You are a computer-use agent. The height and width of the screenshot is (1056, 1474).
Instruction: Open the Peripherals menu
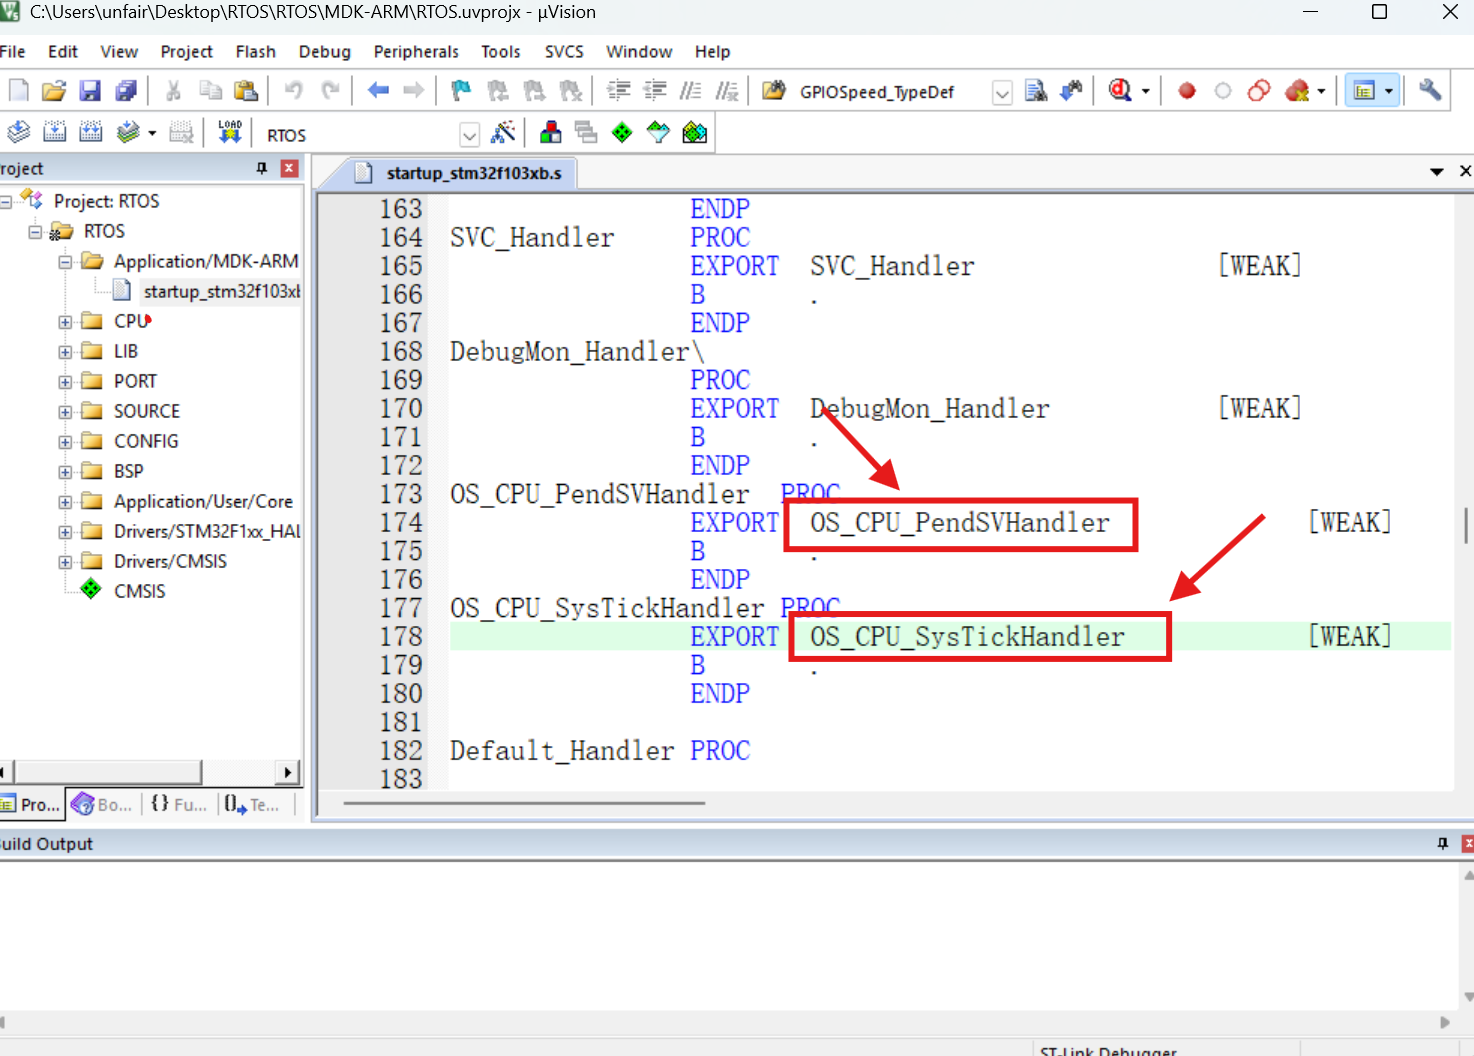[x=416, y=51]
